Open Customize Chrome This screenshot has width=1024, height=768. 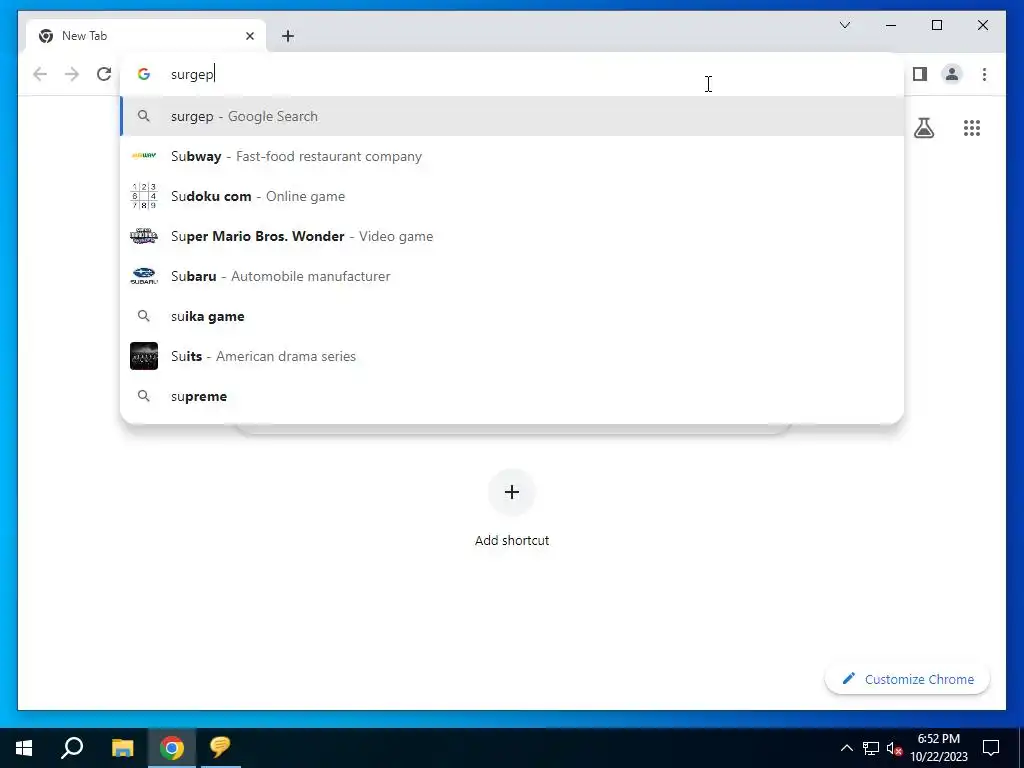coord(907,679)
